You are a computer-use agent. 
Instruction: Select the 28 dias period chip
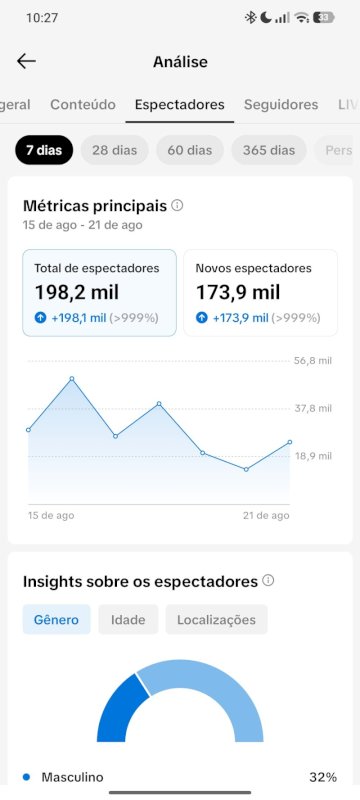(115, 150)
